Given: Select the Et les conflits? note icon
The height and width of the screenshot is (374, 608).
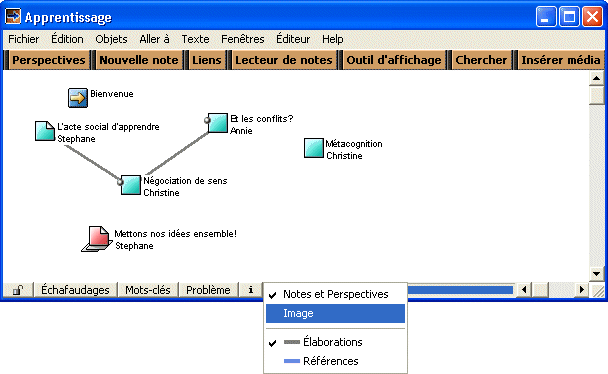Looking at the screenshot, I should tap(218, 123).
